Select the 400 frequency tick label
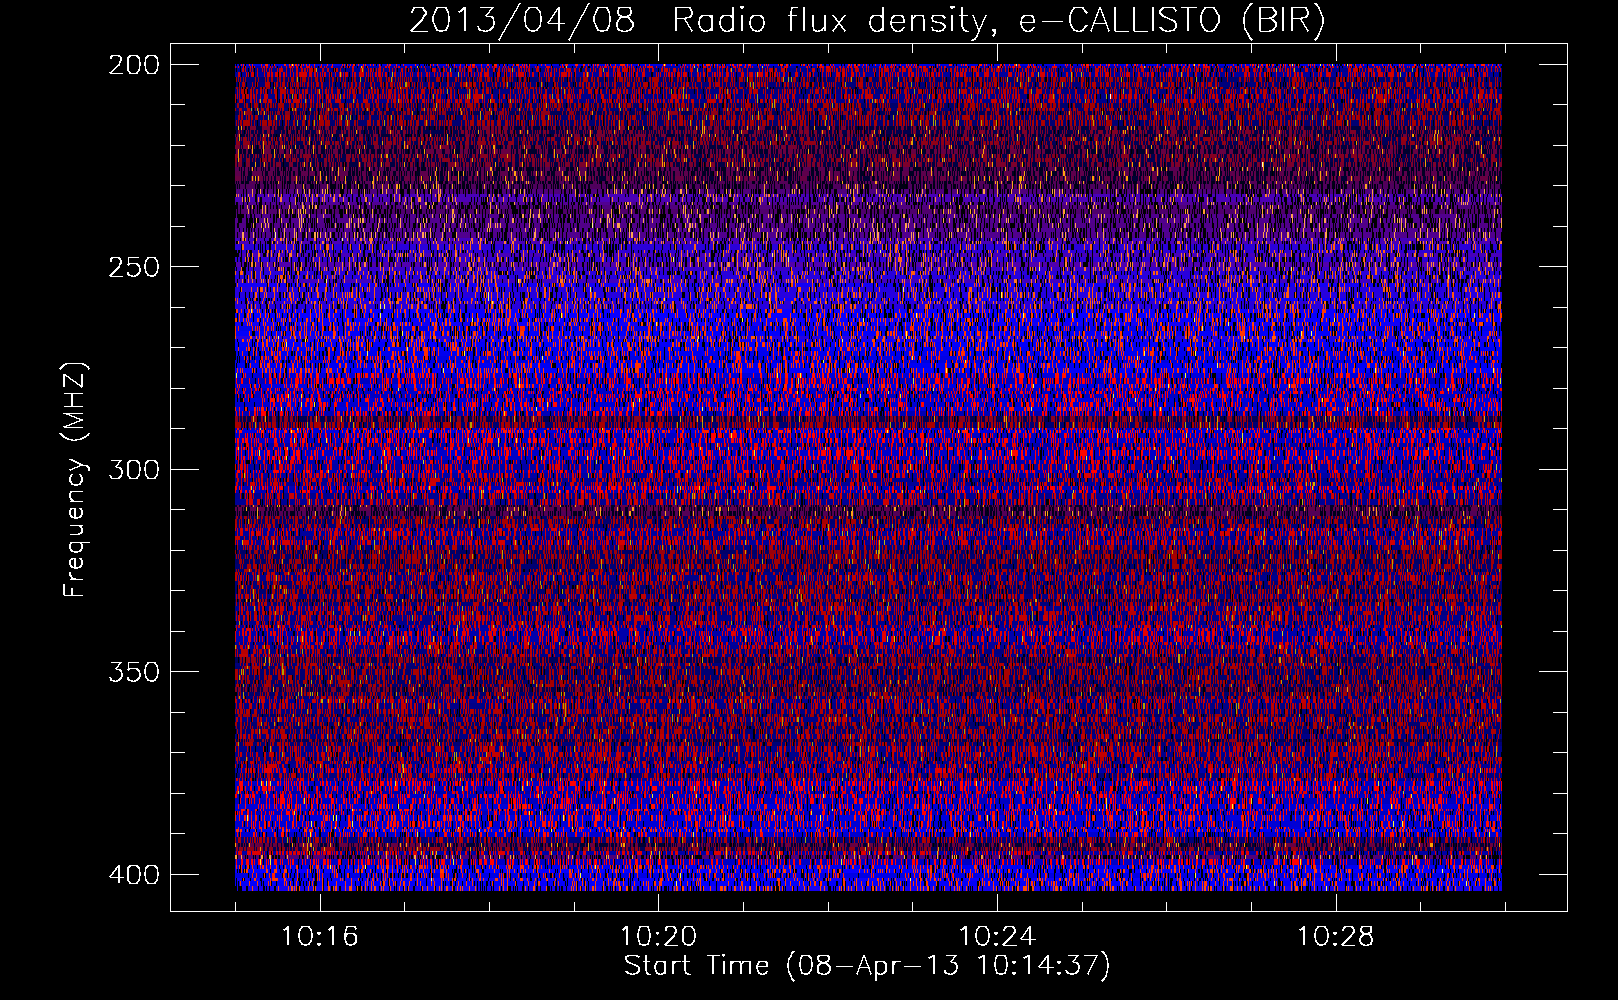The image size is (1618, 1000). [133, 874]
